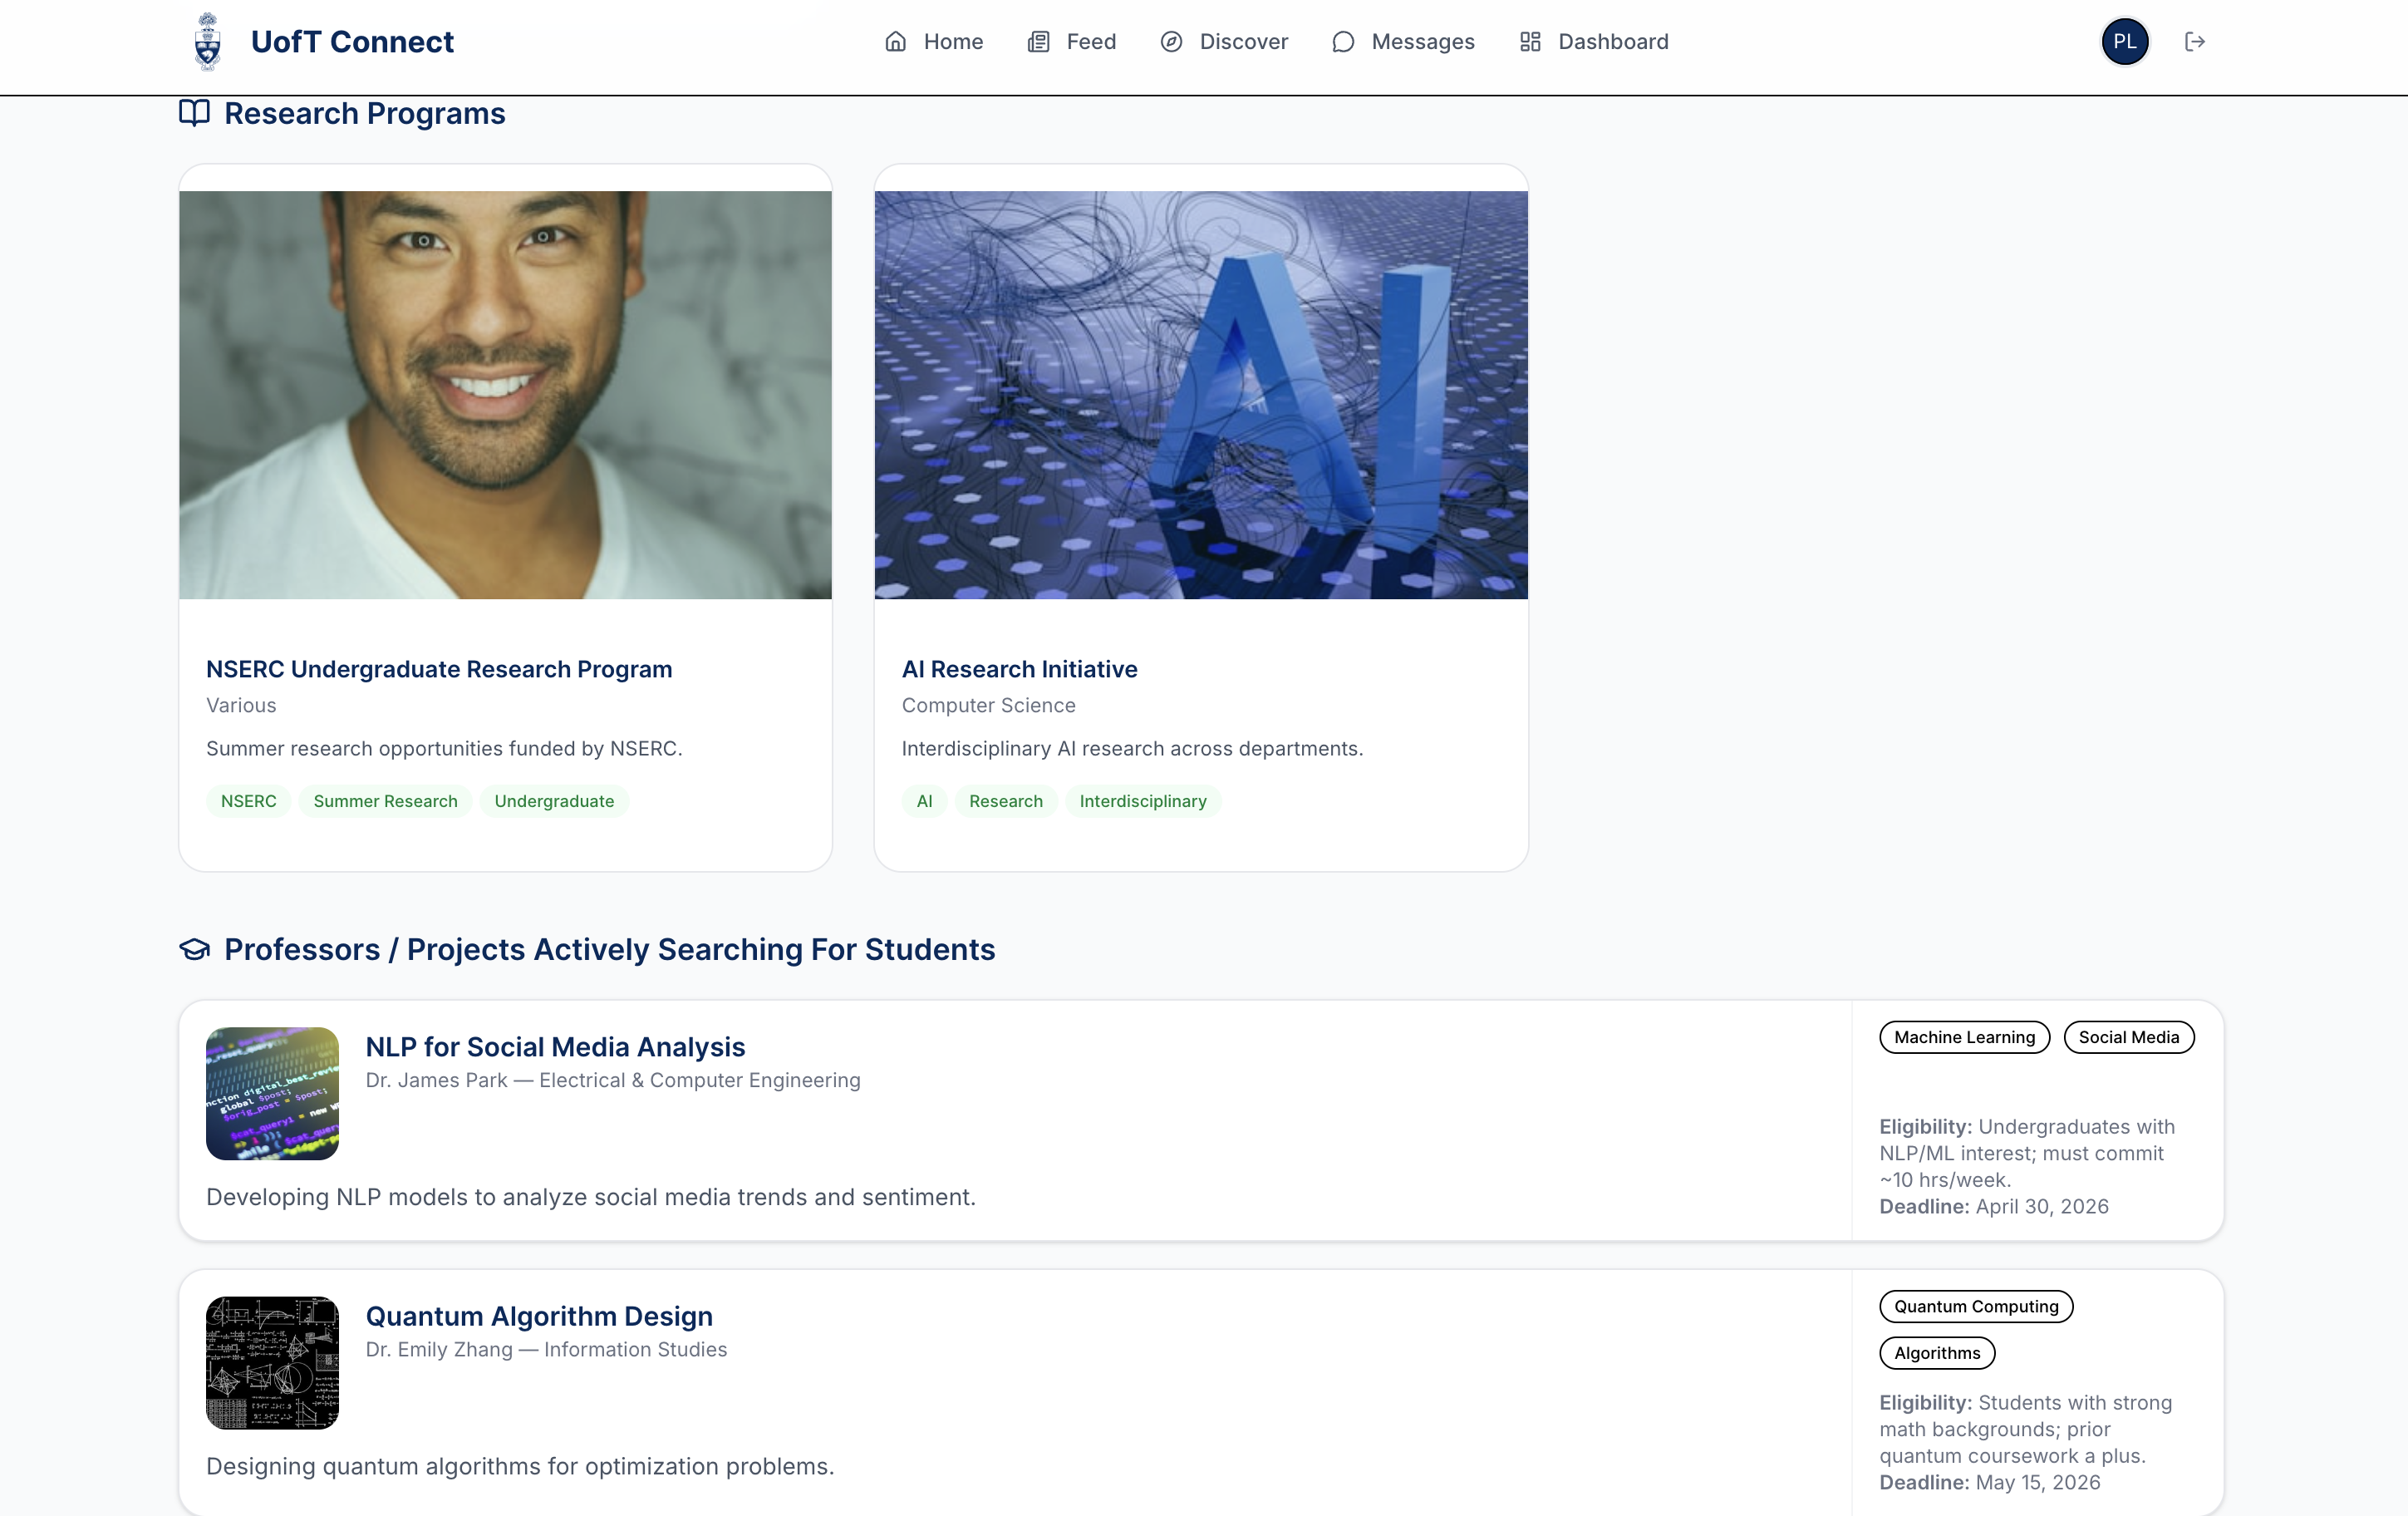Image resolution: width=2408 pixels, height=1516 pixels.
Task: Click the UofT crest logo icon
Action: (207, 42)
